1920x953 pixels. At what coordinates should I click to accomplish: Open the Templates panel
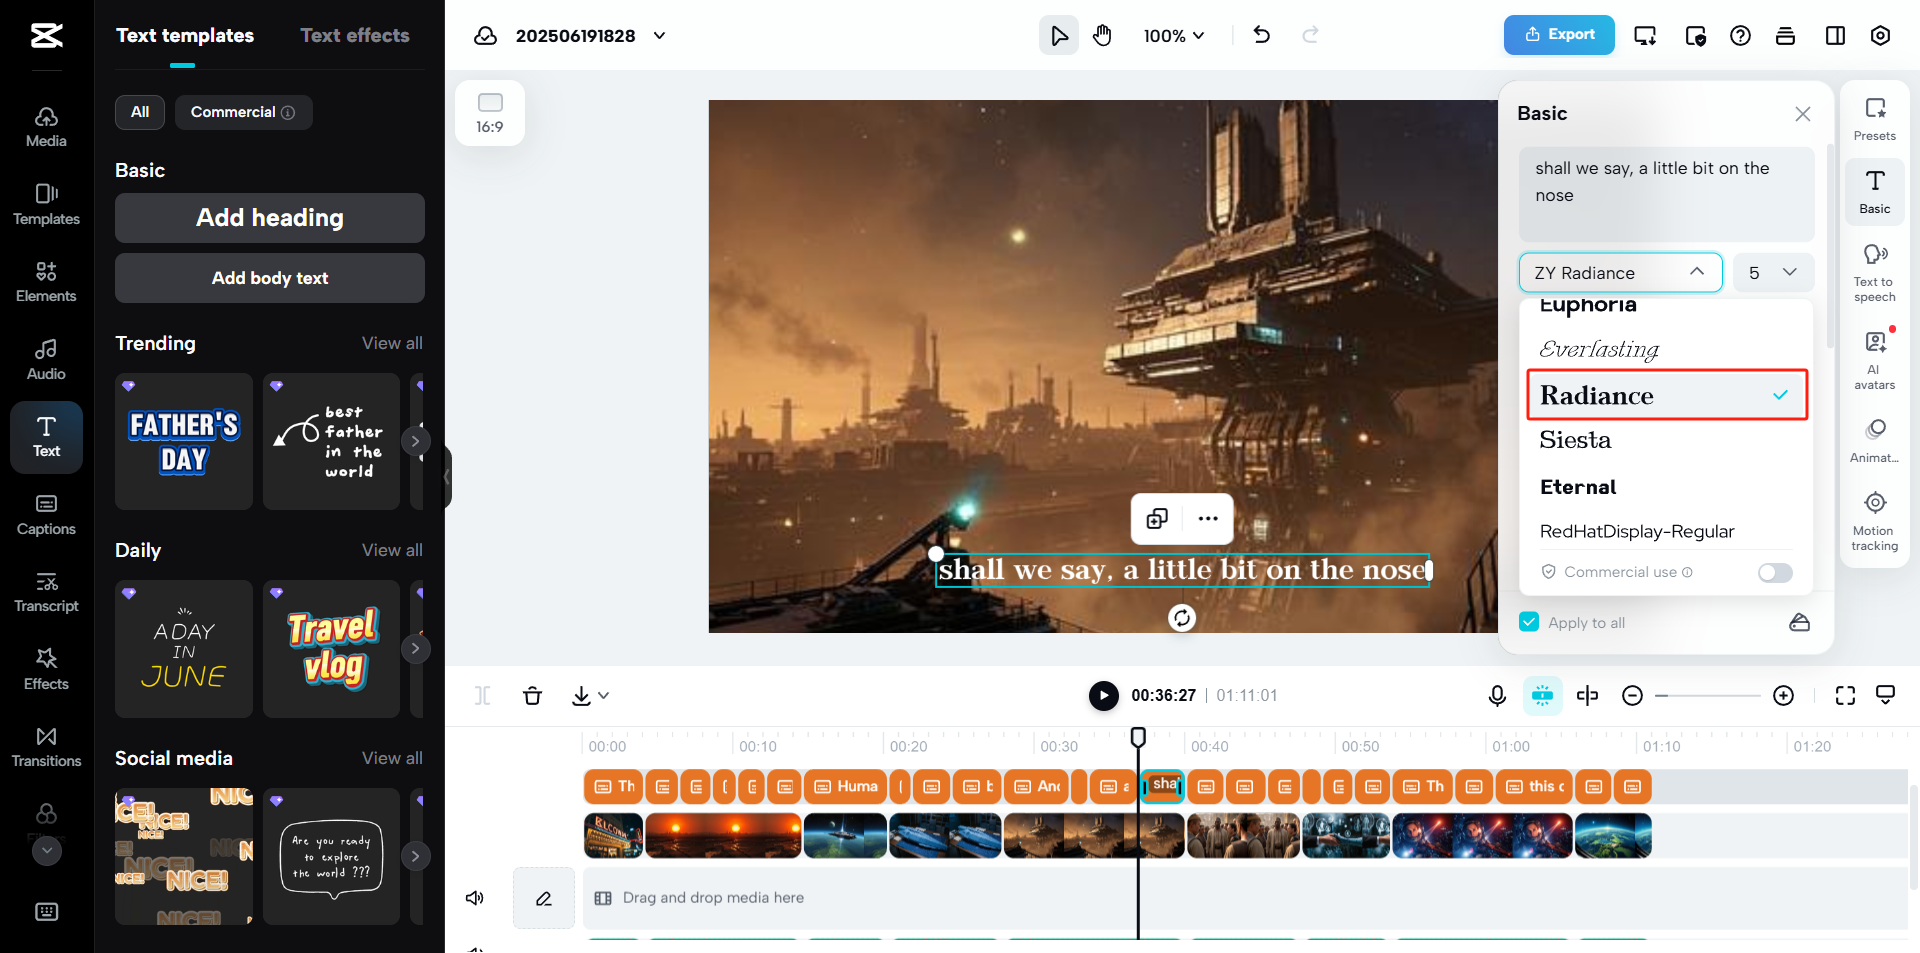click(x=46, y=205)
